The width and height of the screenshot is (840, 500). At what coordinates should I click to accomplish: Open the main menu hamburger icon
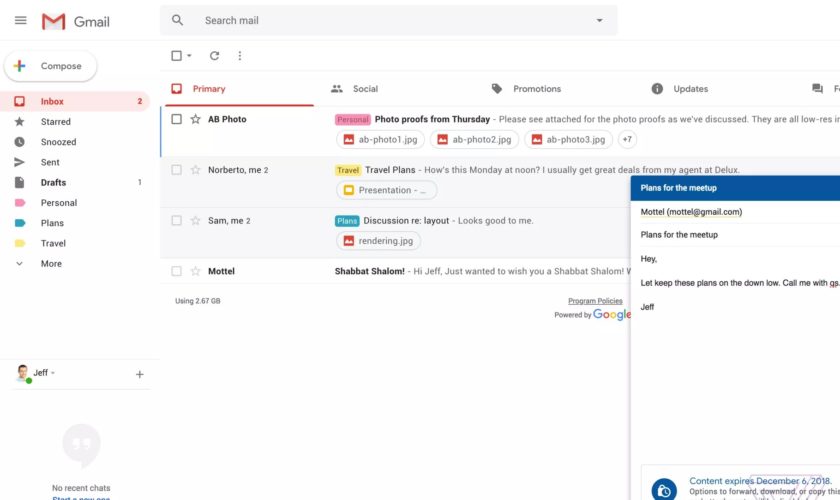coord(20,21)
